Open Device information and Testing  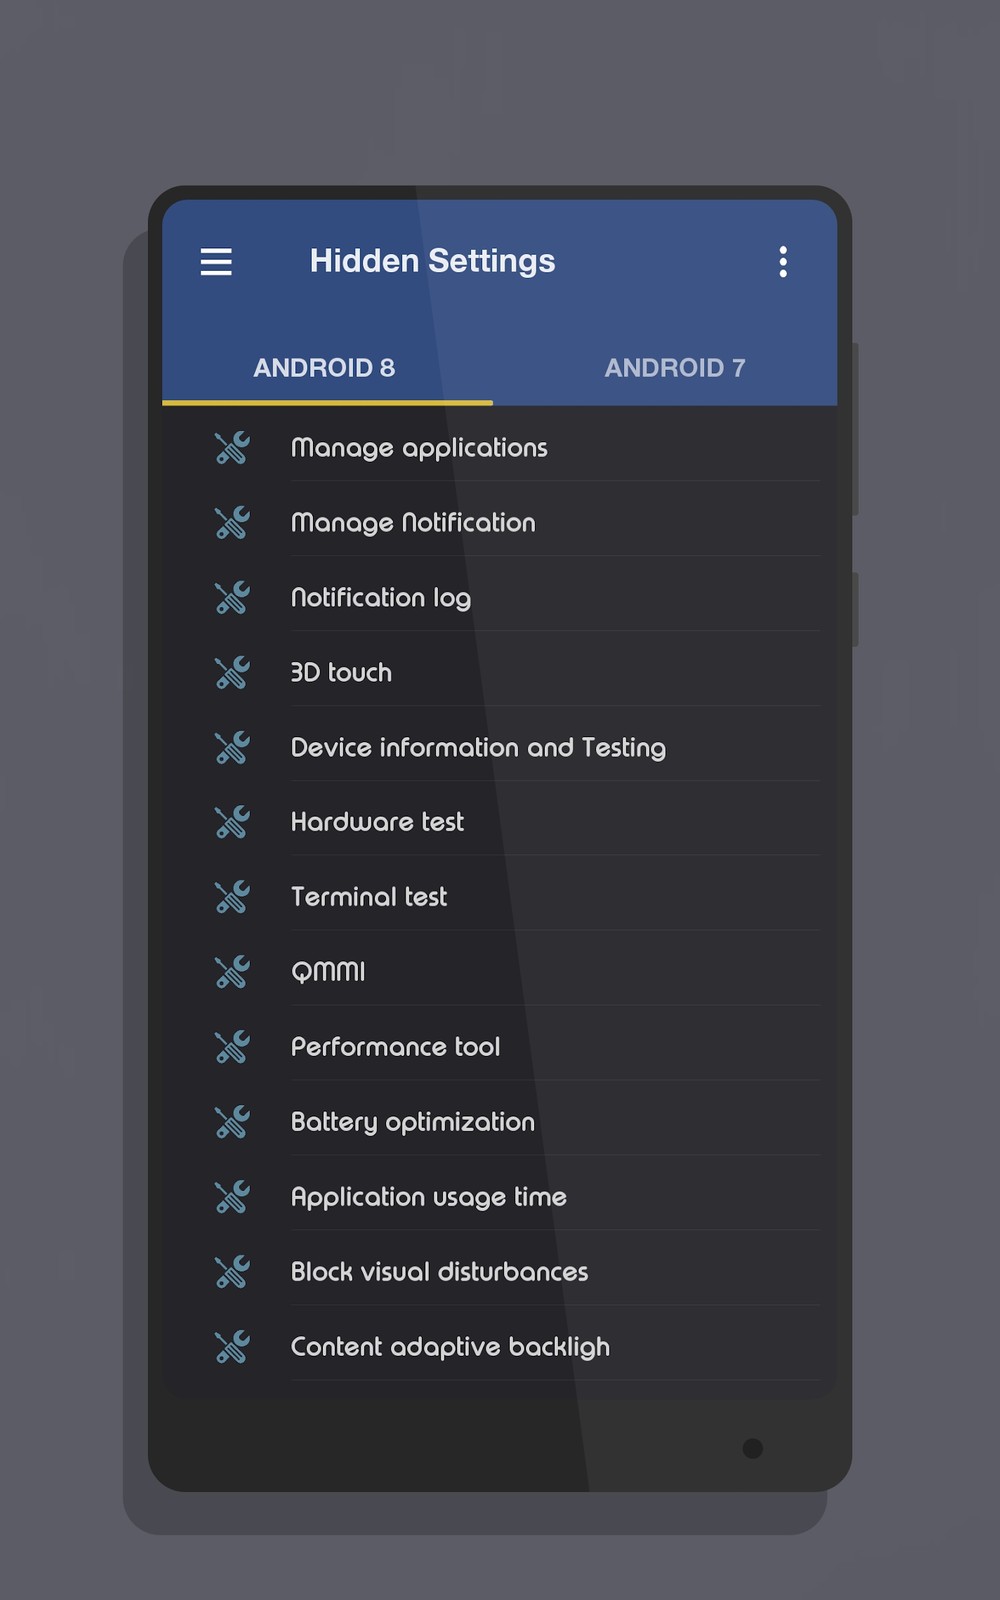(x=478, y=748)
